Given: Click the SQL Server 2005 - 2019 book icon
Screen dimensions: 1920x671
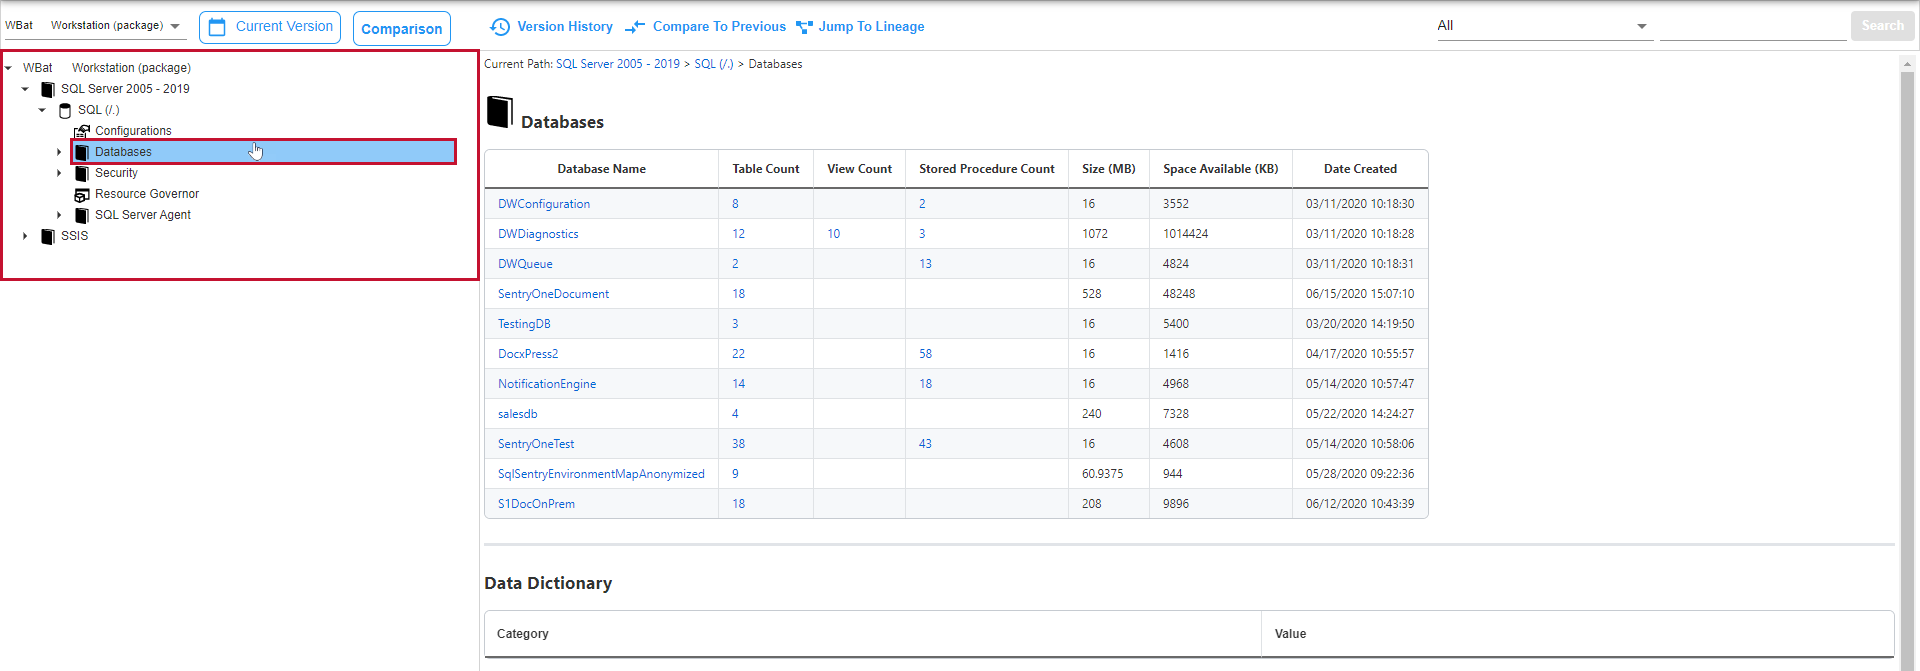Looking at the screenshot, I should click(x=48, y=89).
